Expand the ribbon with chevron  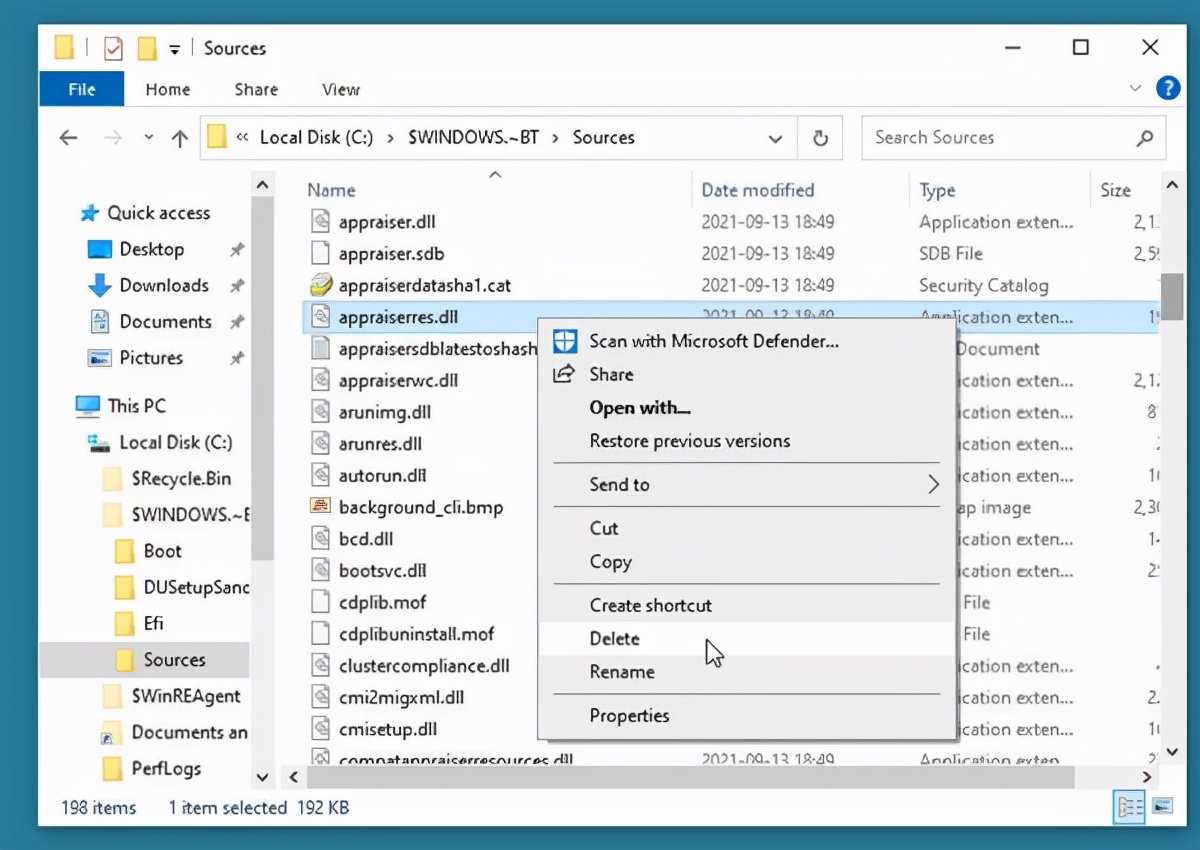click(x=1135, y=89)
